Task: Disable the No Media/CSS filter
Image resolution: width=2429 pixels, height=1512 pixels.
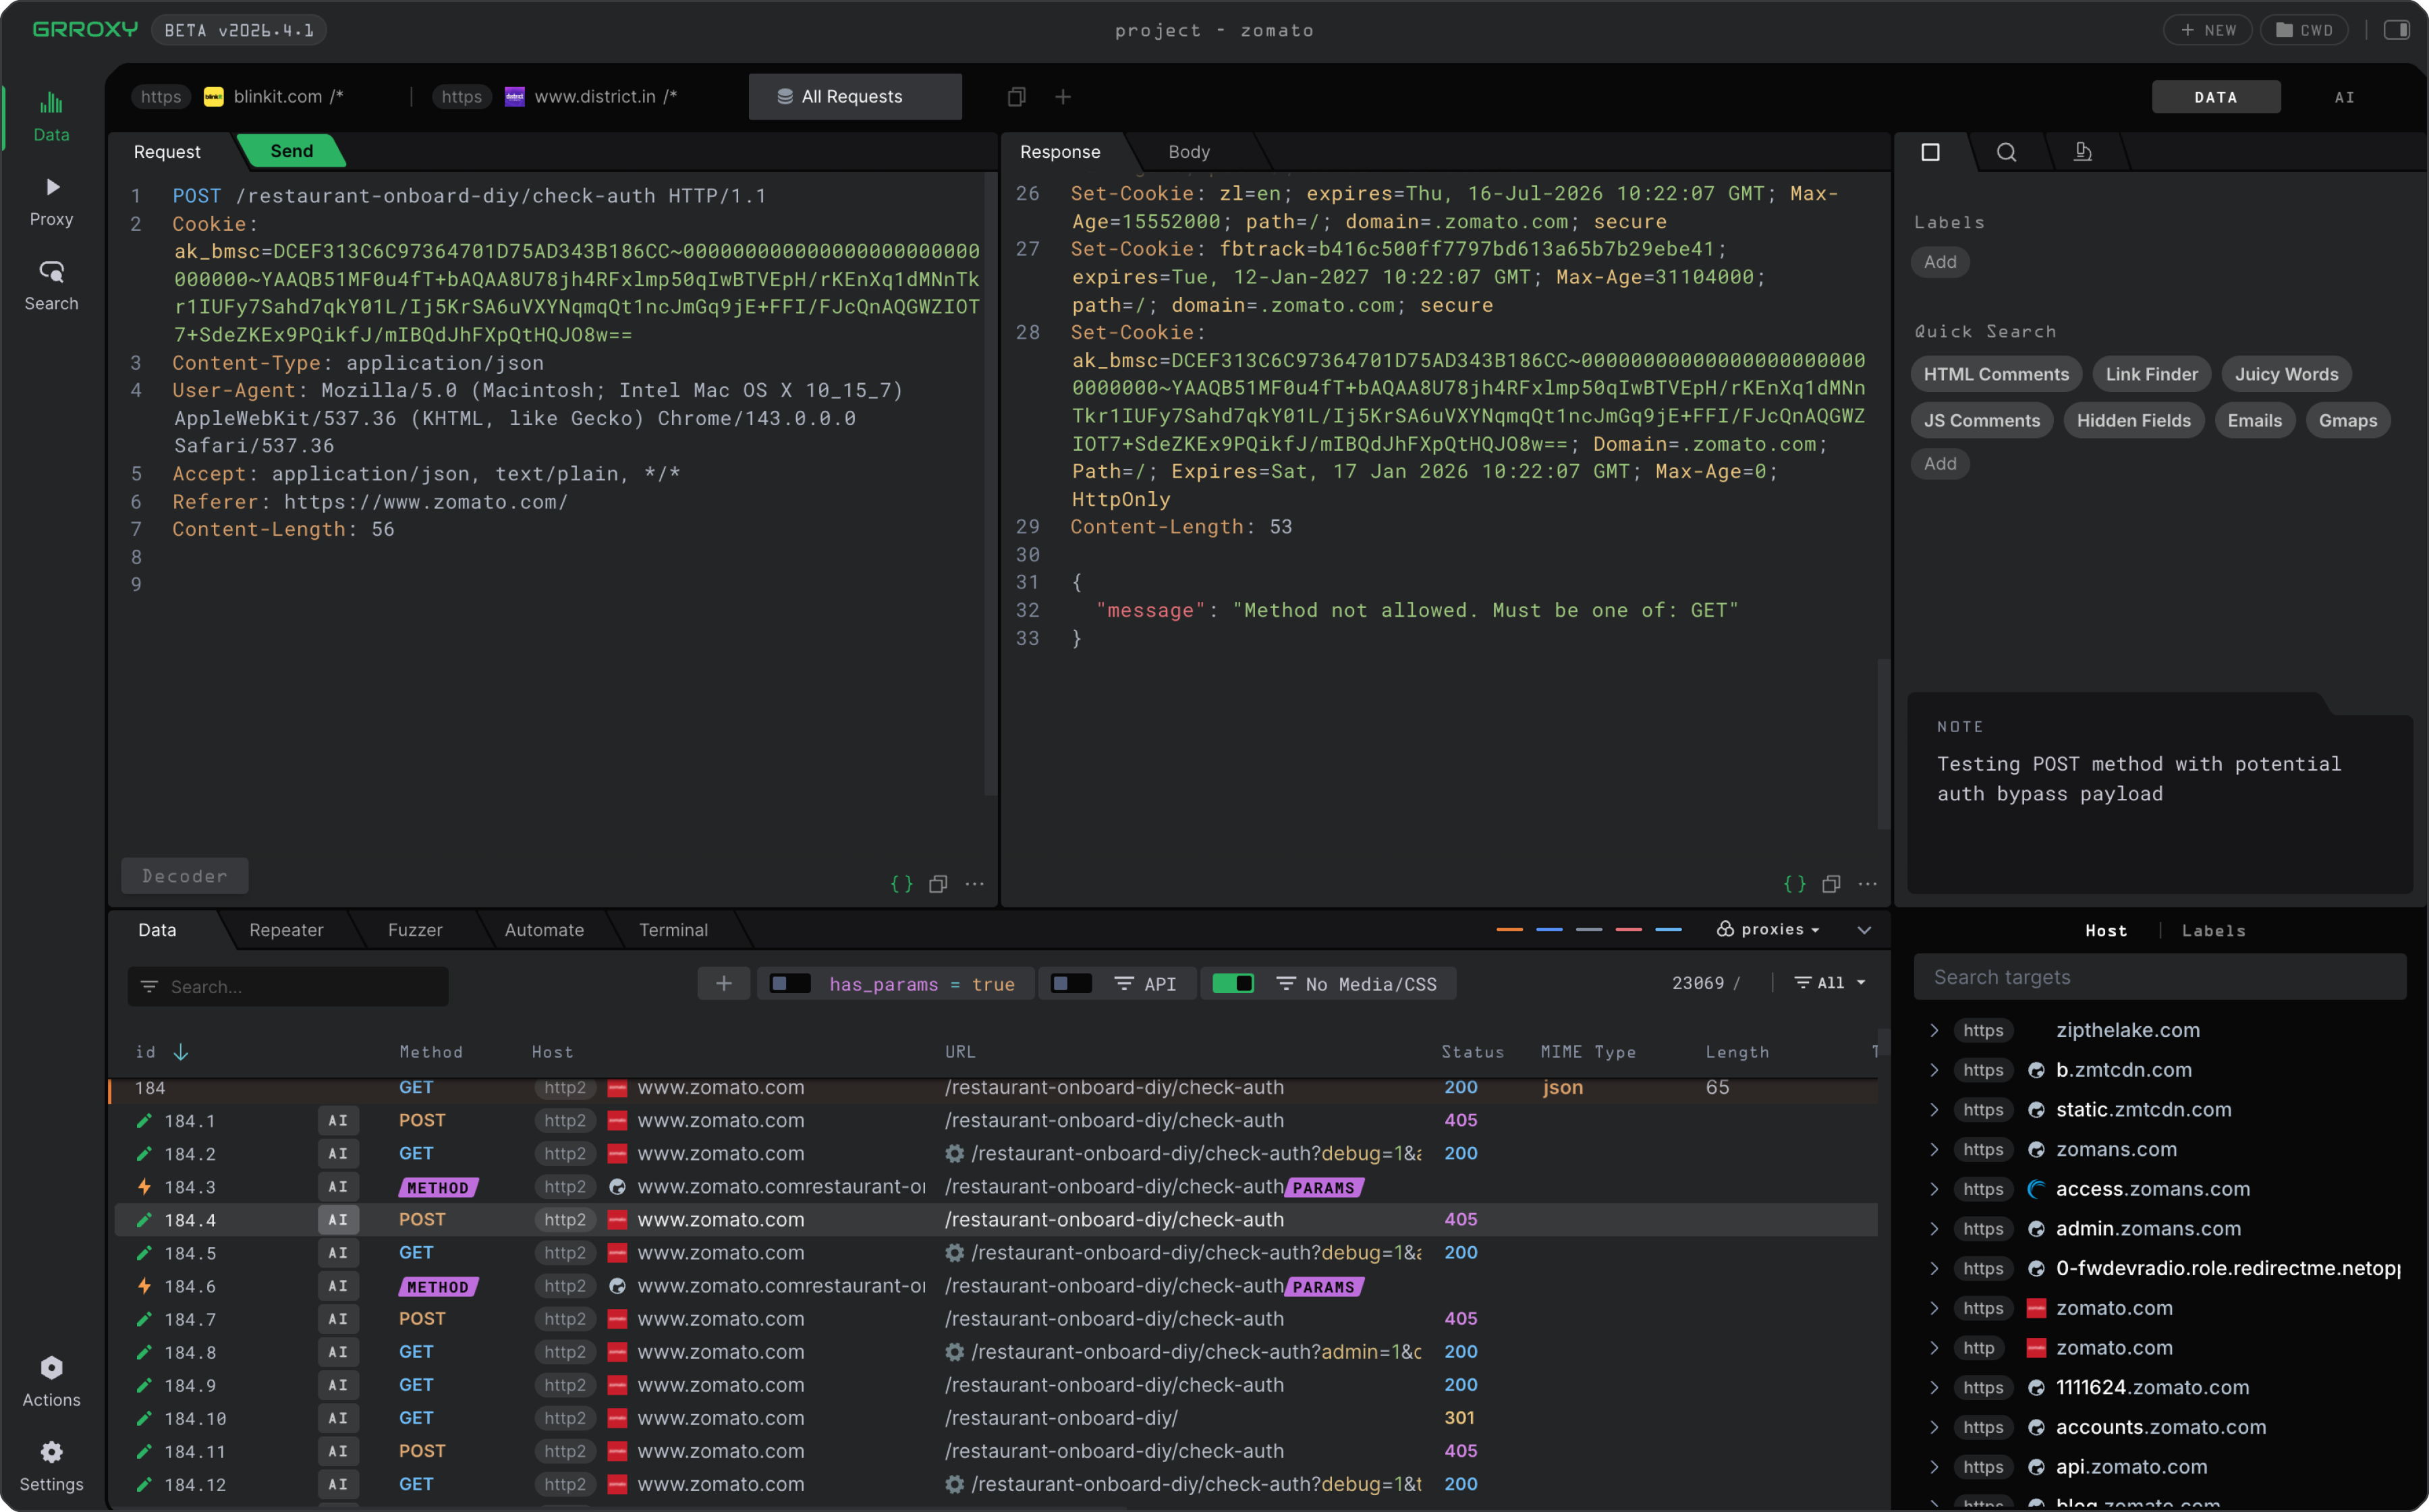Action: (1233, 984)
